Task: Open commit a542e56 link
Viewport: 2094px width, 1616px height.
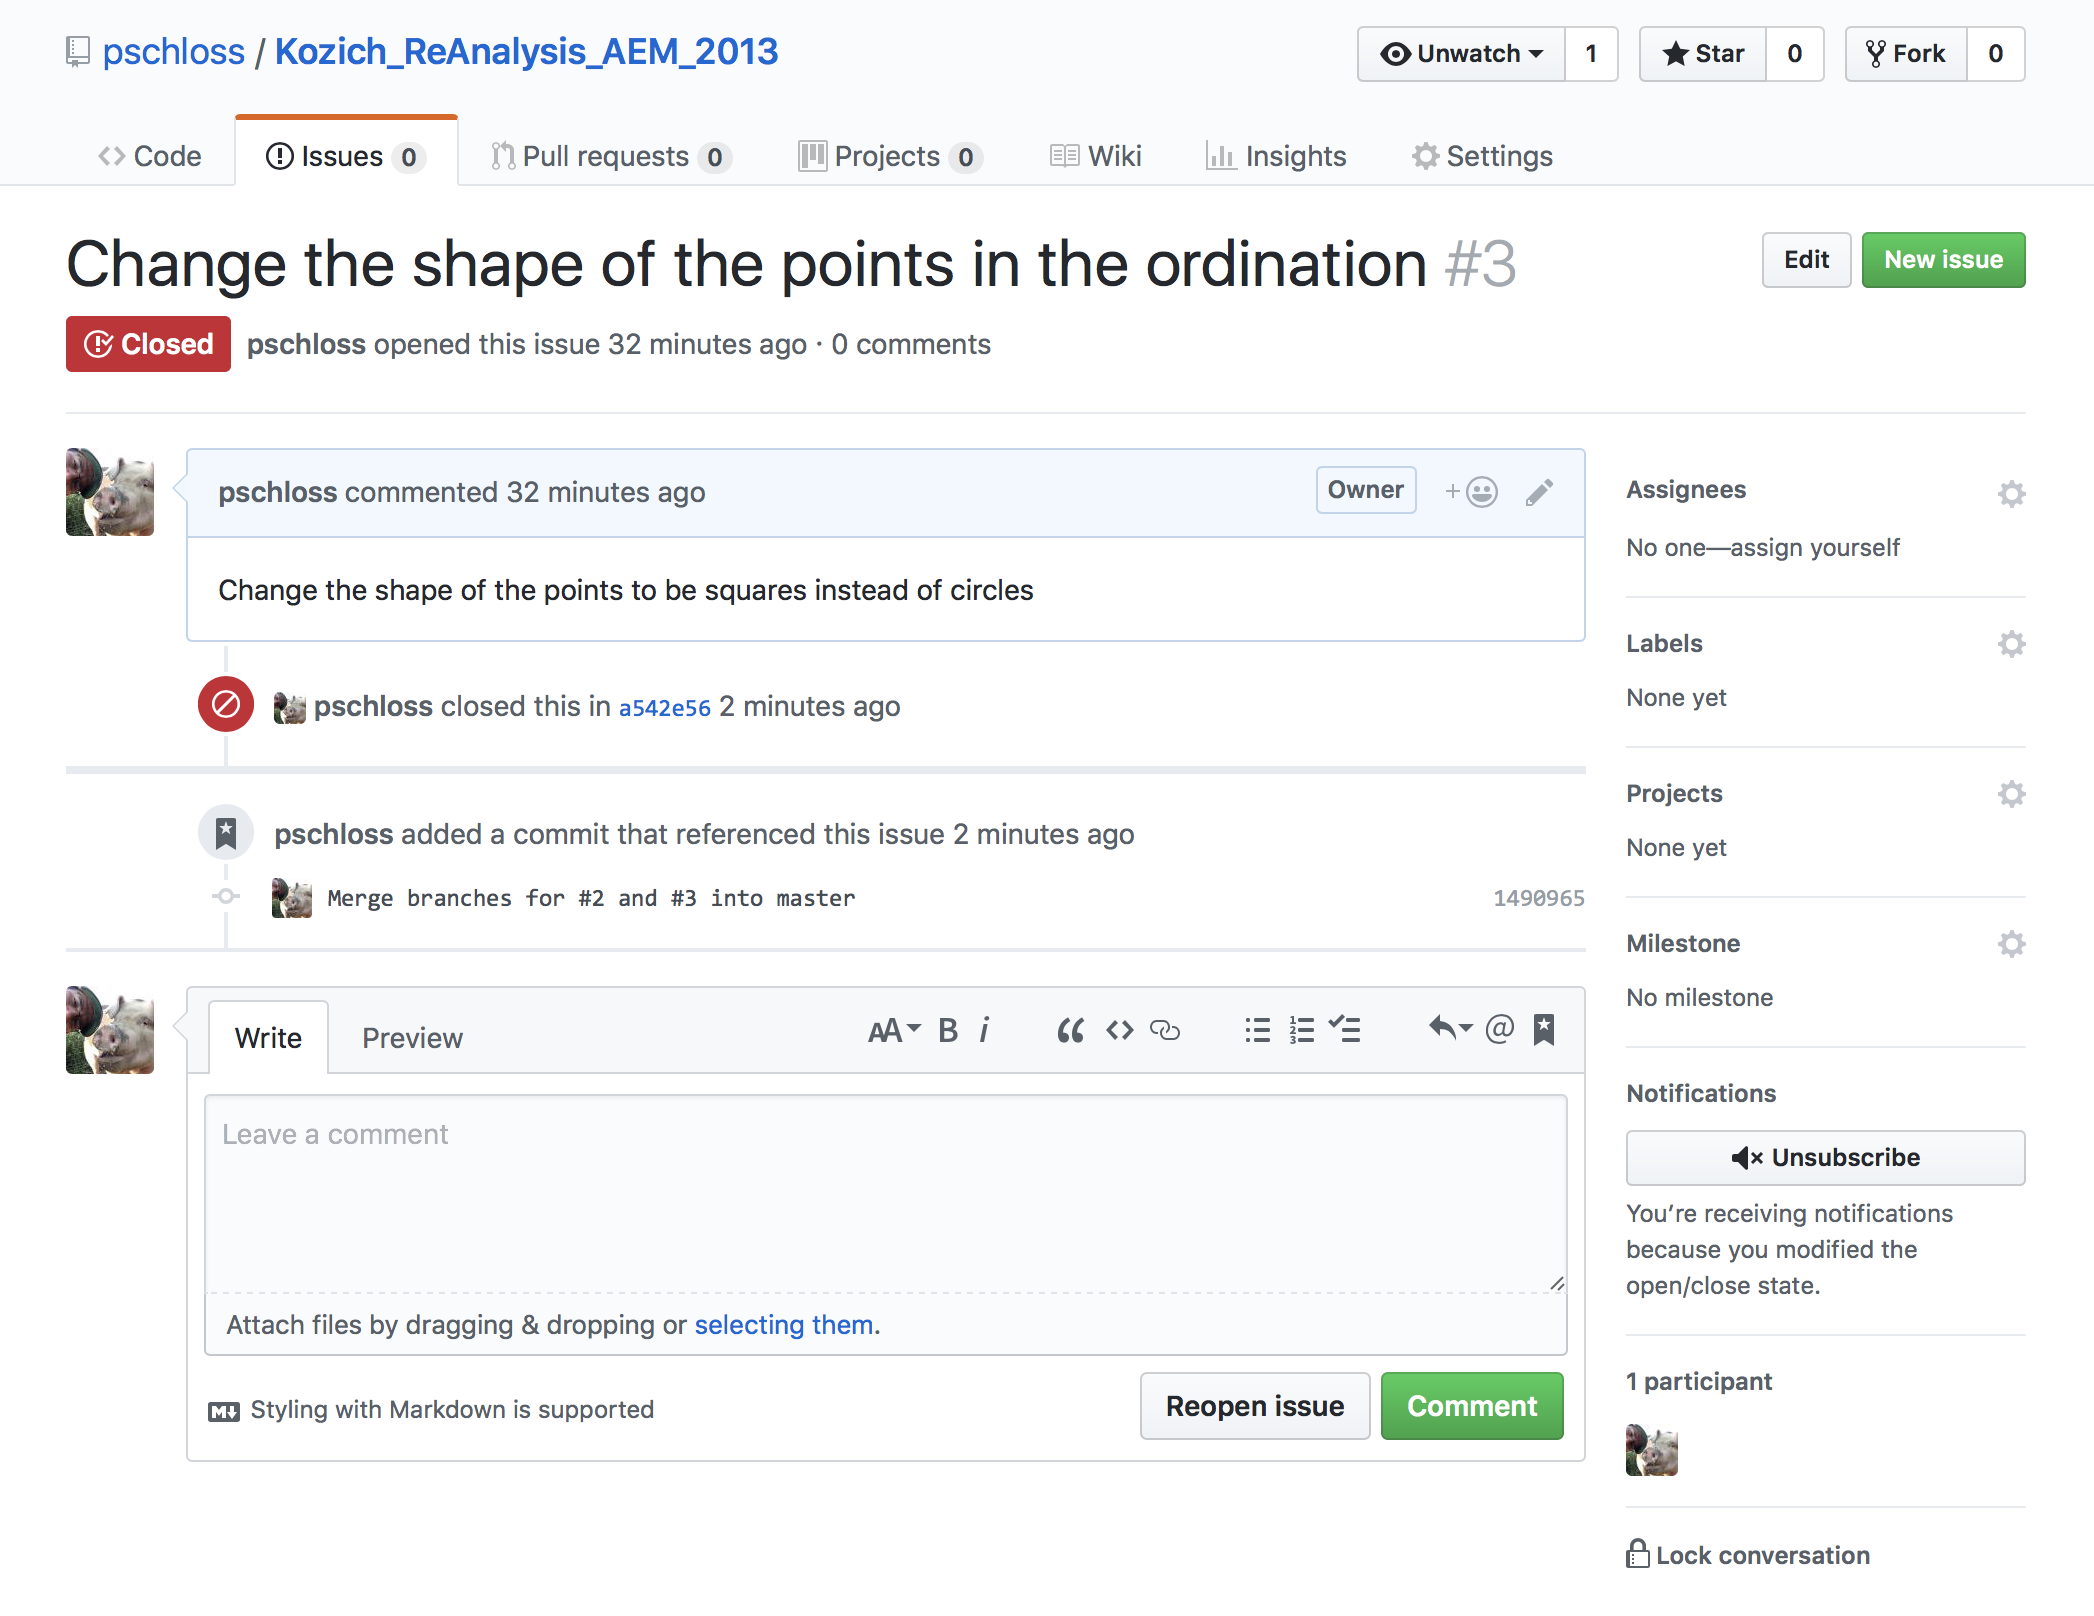Action: (x=664, y=707)
